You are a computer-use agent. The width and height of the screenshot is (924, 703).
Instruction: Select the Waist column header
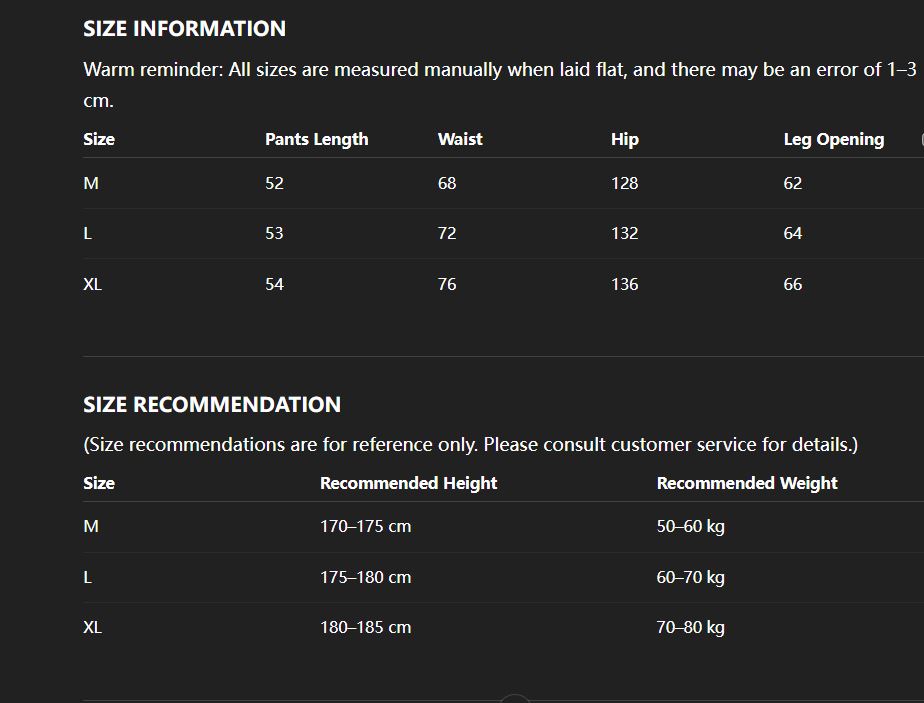click(x=460, y=140)
